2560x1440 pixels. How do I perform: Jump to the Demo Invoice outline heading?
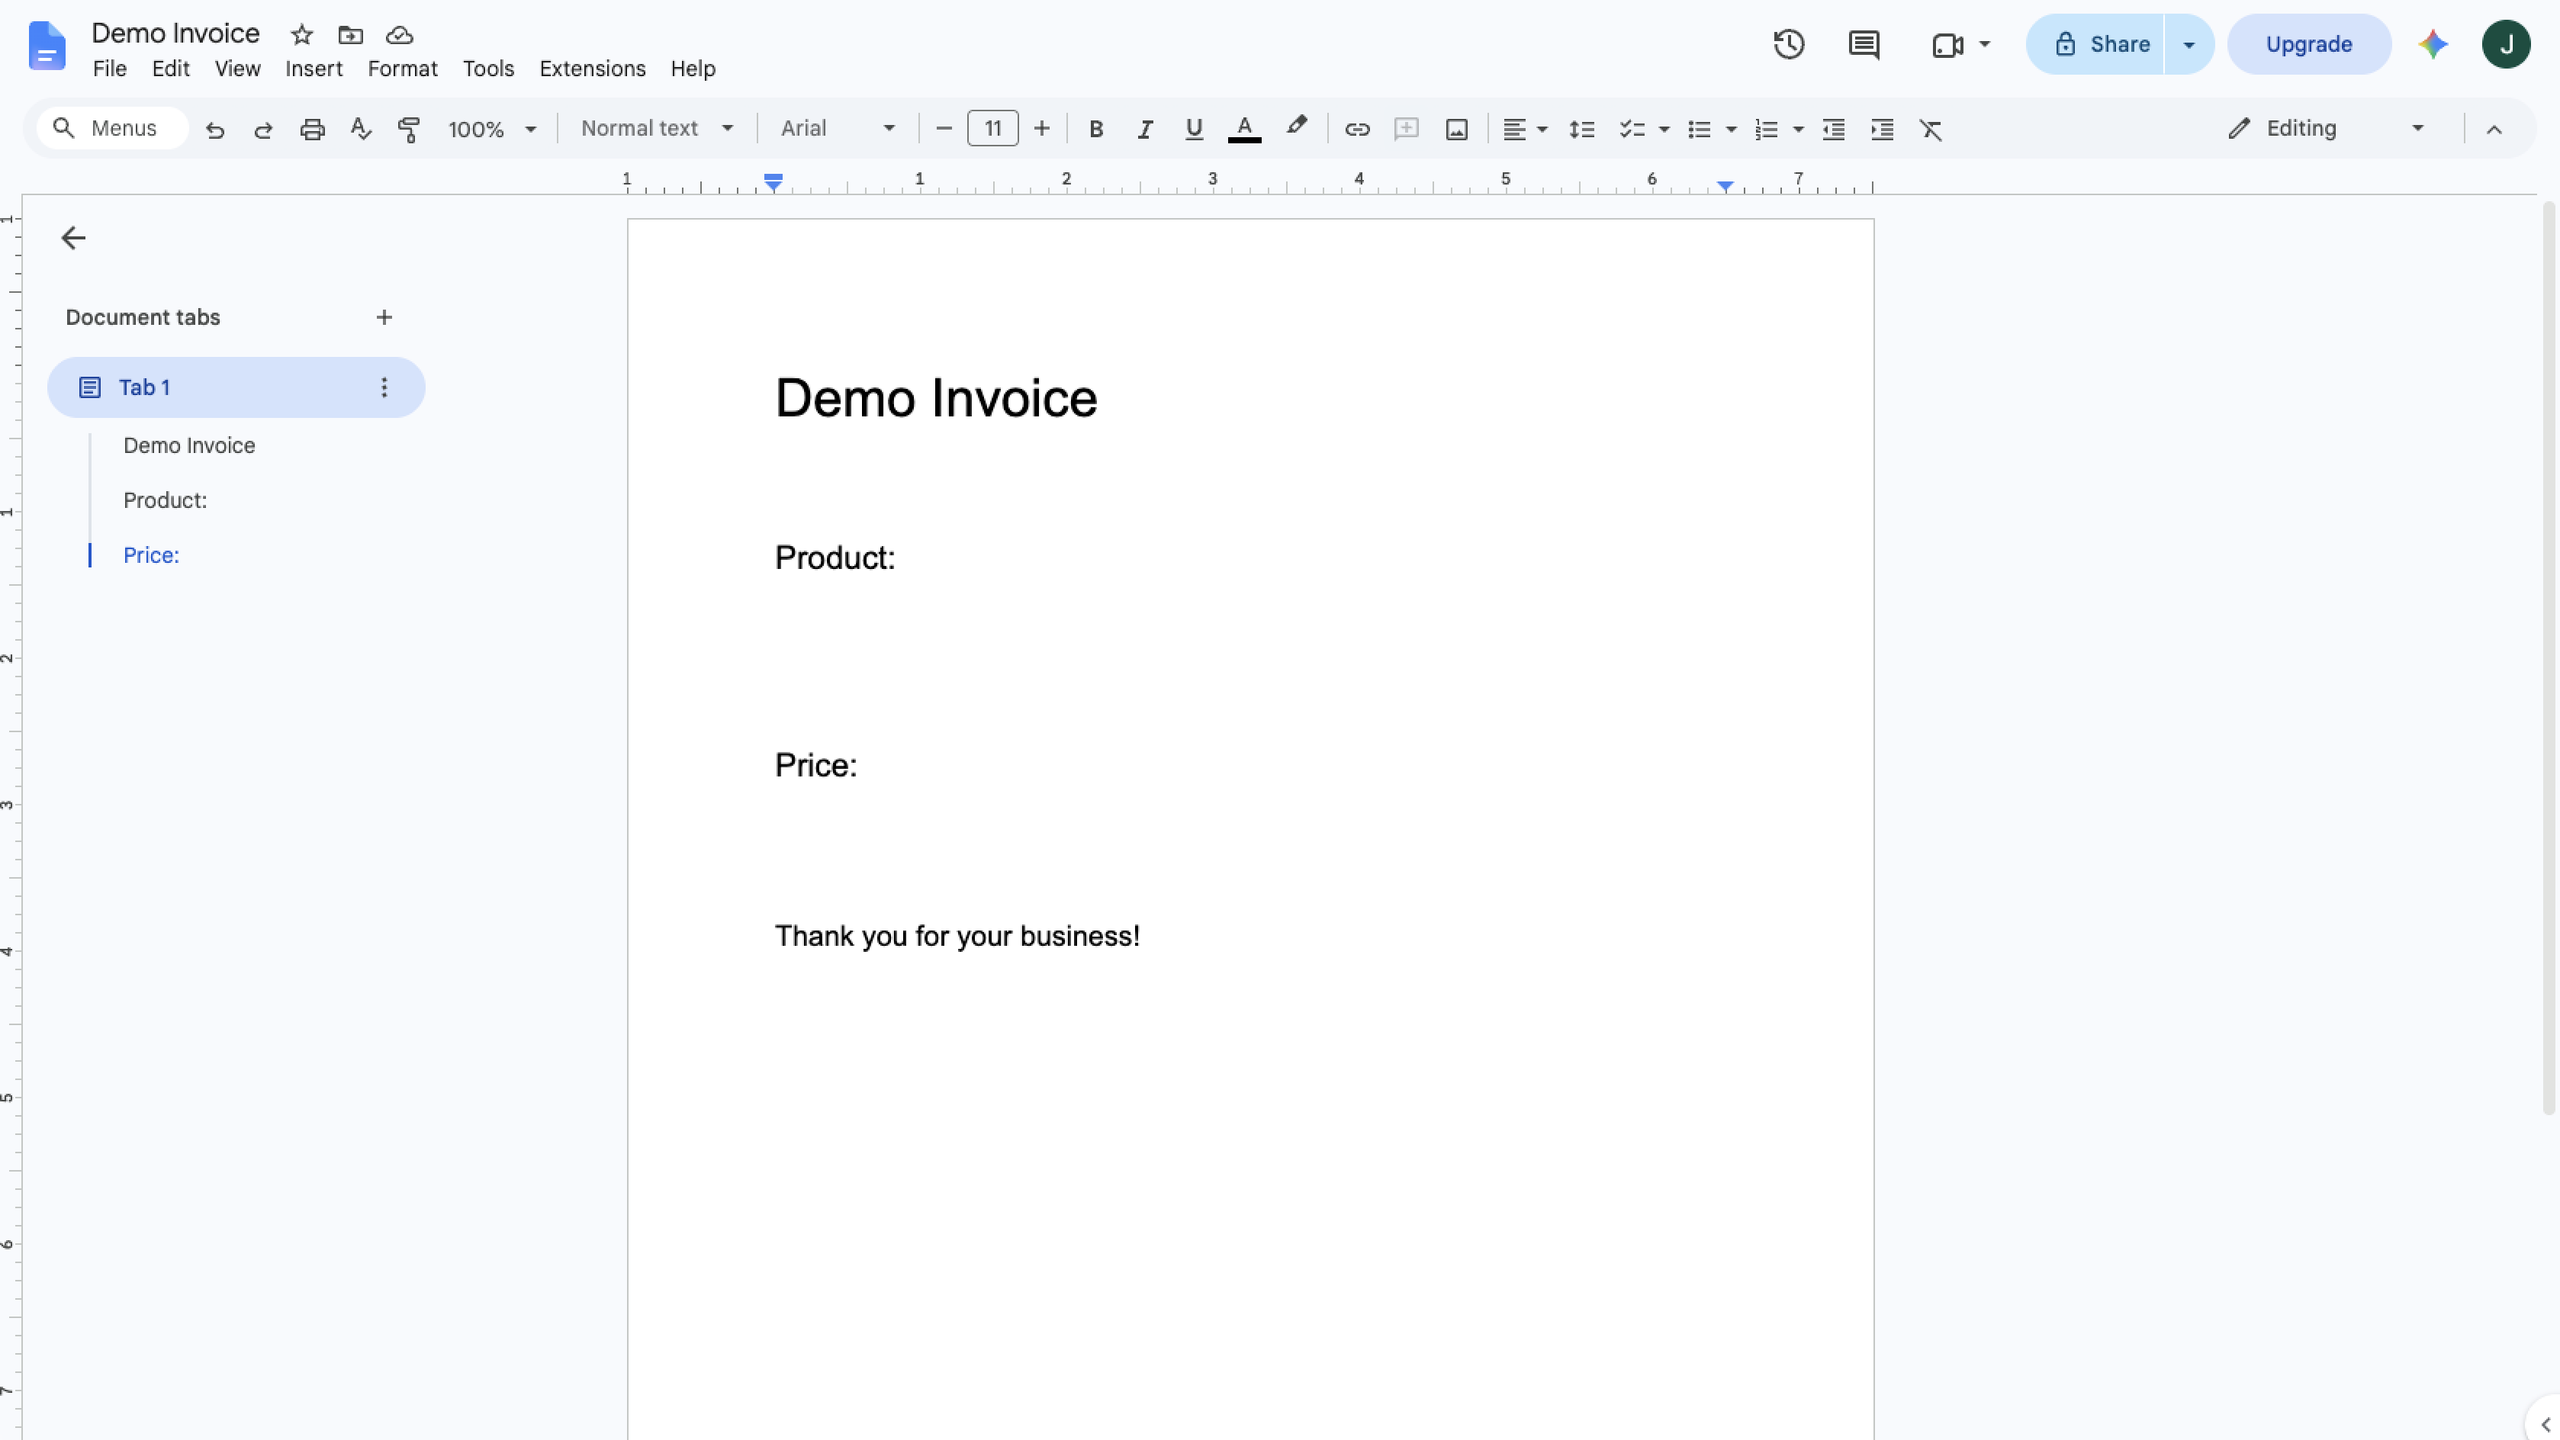189,446
